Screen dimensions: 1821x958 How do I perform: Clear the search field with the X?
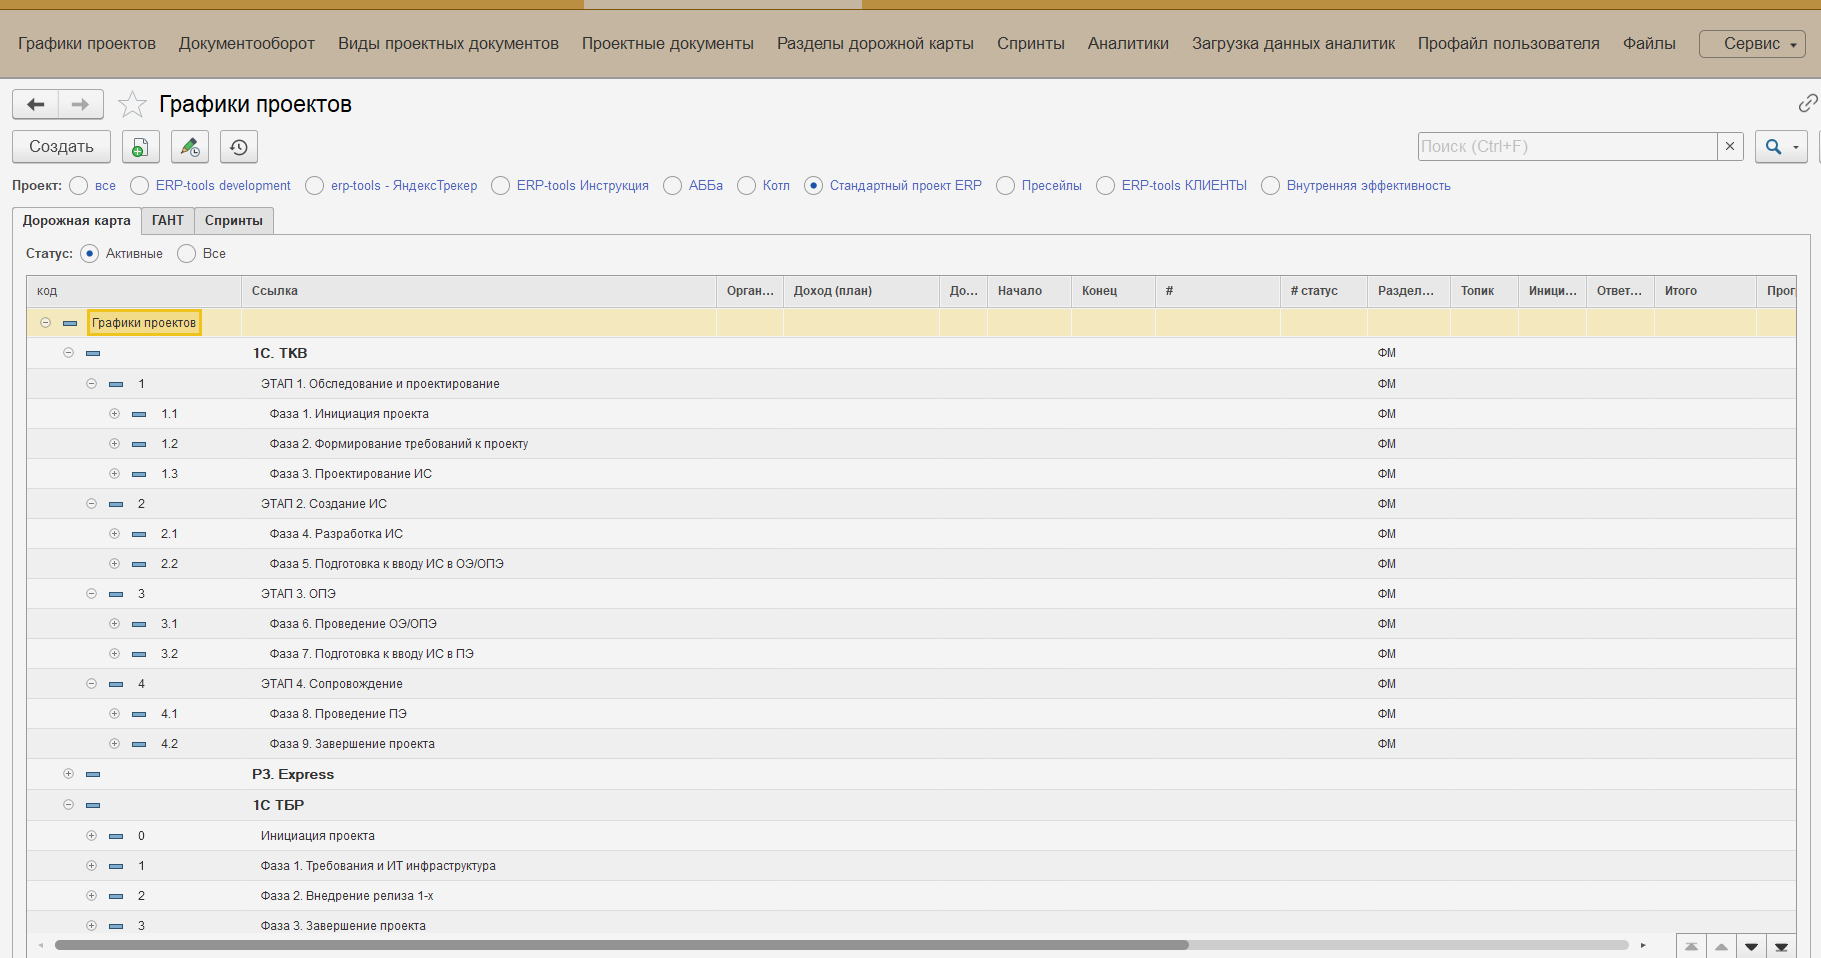[1730, 146]
